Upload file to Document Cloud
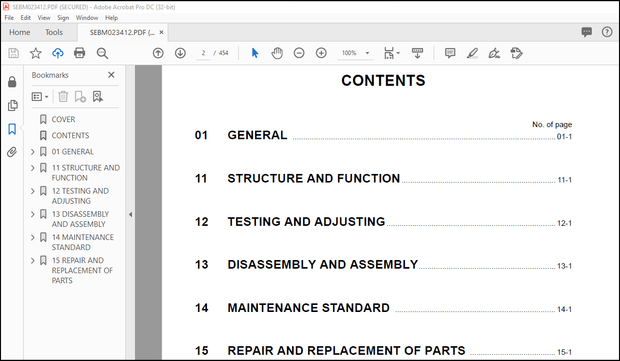This screenshot has width=620, height=361. (58, 53)
